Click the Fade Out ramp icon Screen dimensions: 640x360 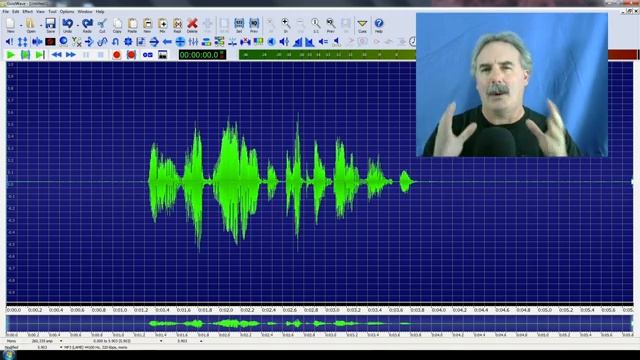point(310,42)
